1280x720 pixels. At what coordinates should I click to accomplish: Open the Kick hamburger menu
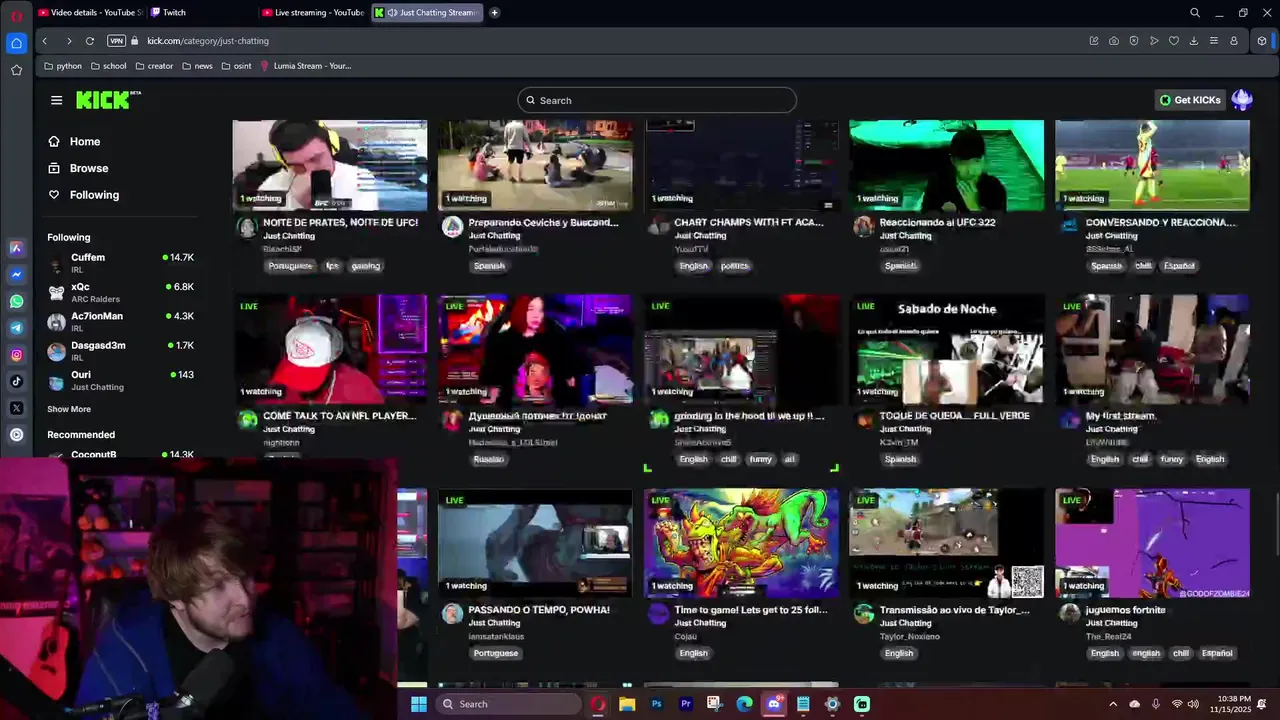pyautogui.click(x=56, y=100)
